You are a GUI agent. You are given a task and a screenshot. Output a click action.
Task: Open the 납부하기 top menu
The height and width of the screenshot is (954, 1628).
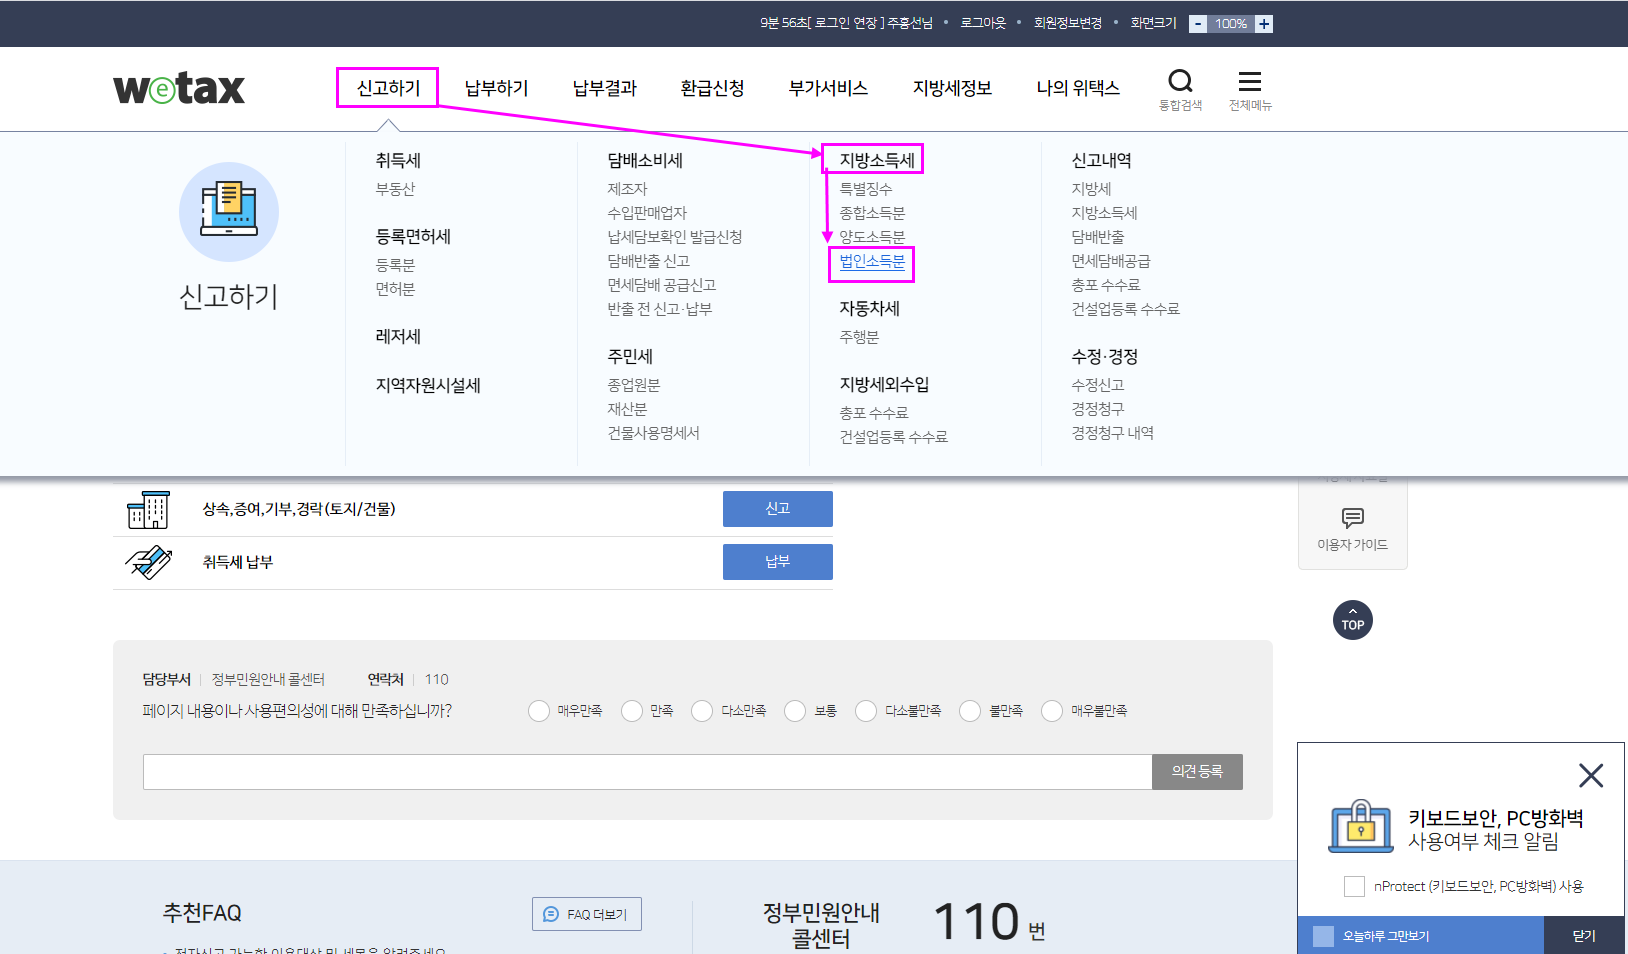point(497,88)
